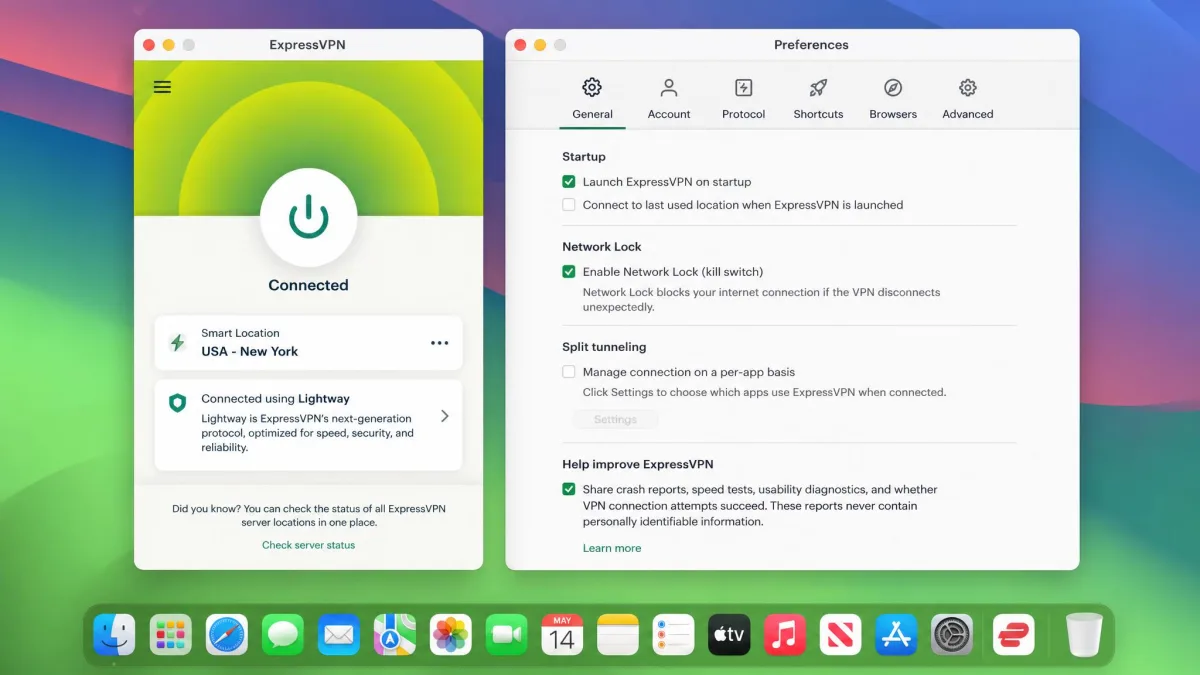Open the hamburger menu in ExpressVPN window

click(162, 87)
